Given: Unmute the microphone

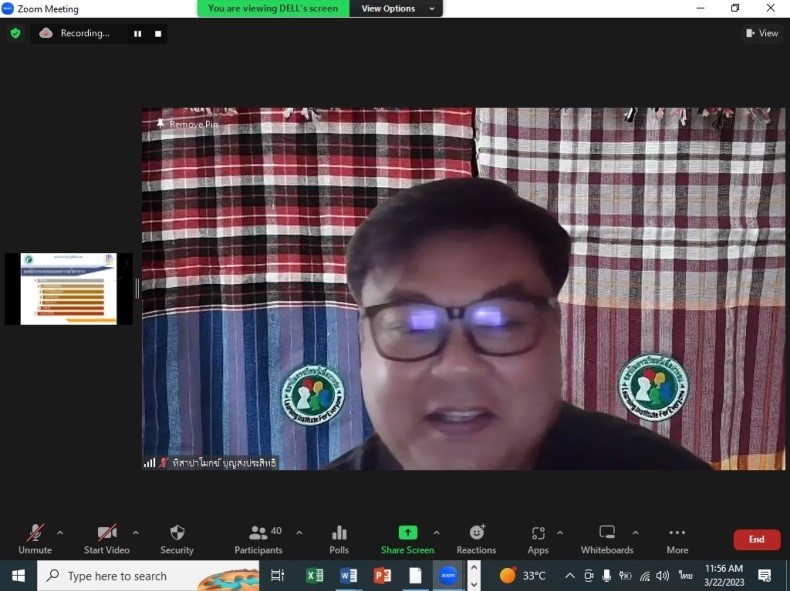Looking at the screenshot, I should (x=35, y=538).
